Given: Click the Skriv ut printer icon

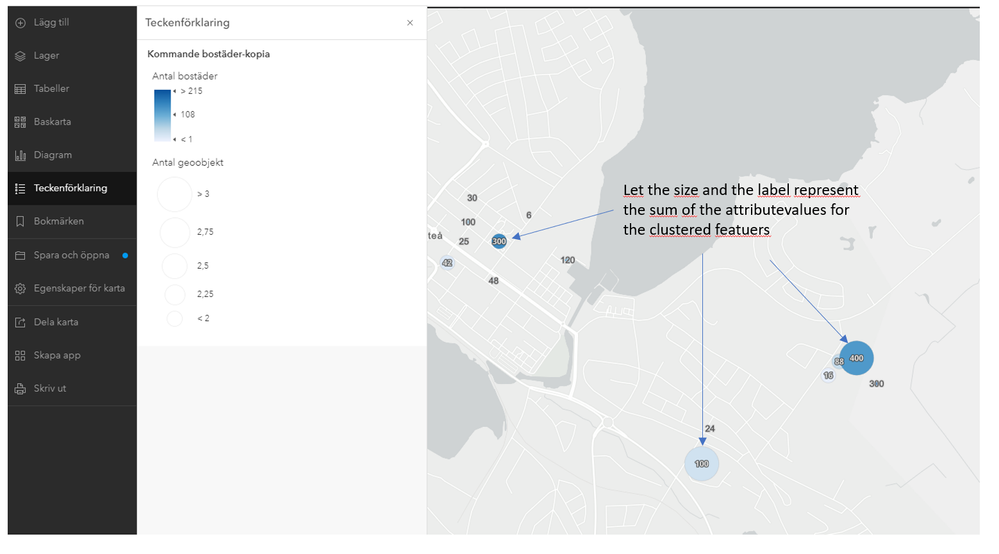Looking at the screenshot, I should pyautogui.click(x=20, y=388).
